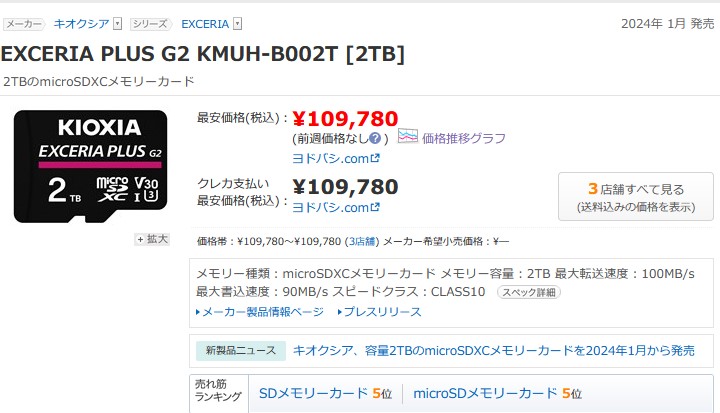Click the price history graph icon
This screenshot has width=720, height=413.
pos(407,136)
